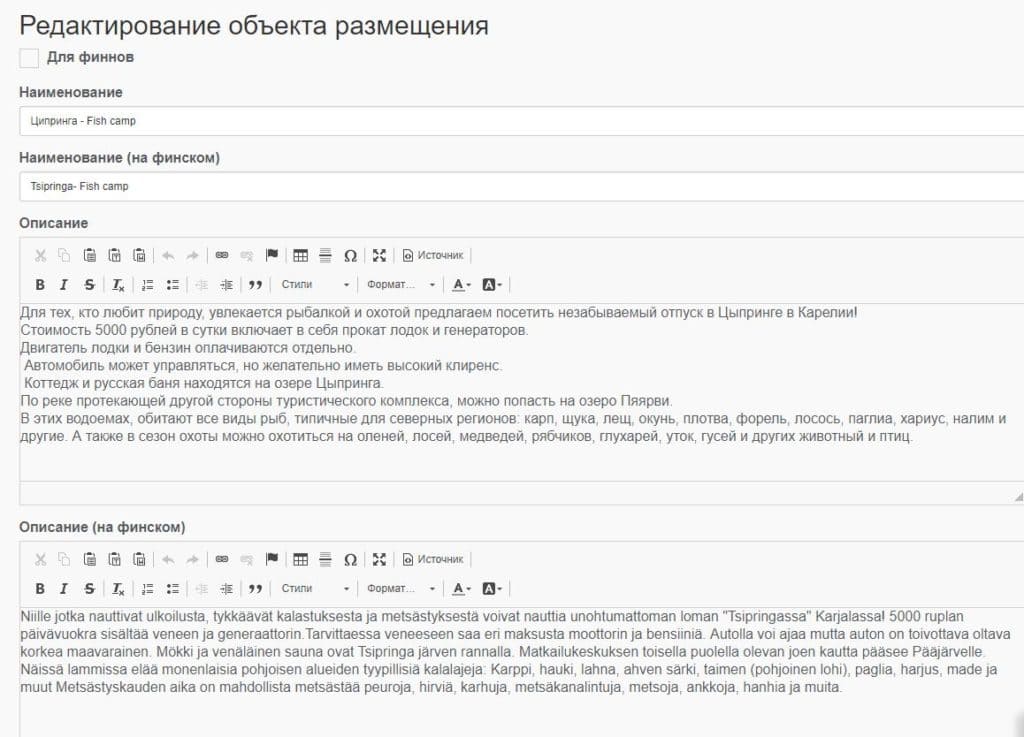The height and width of the screenshot is (737, 1024).
Task: Insert bulleted list in Russian Описание editor
Action: coord(172,285)
